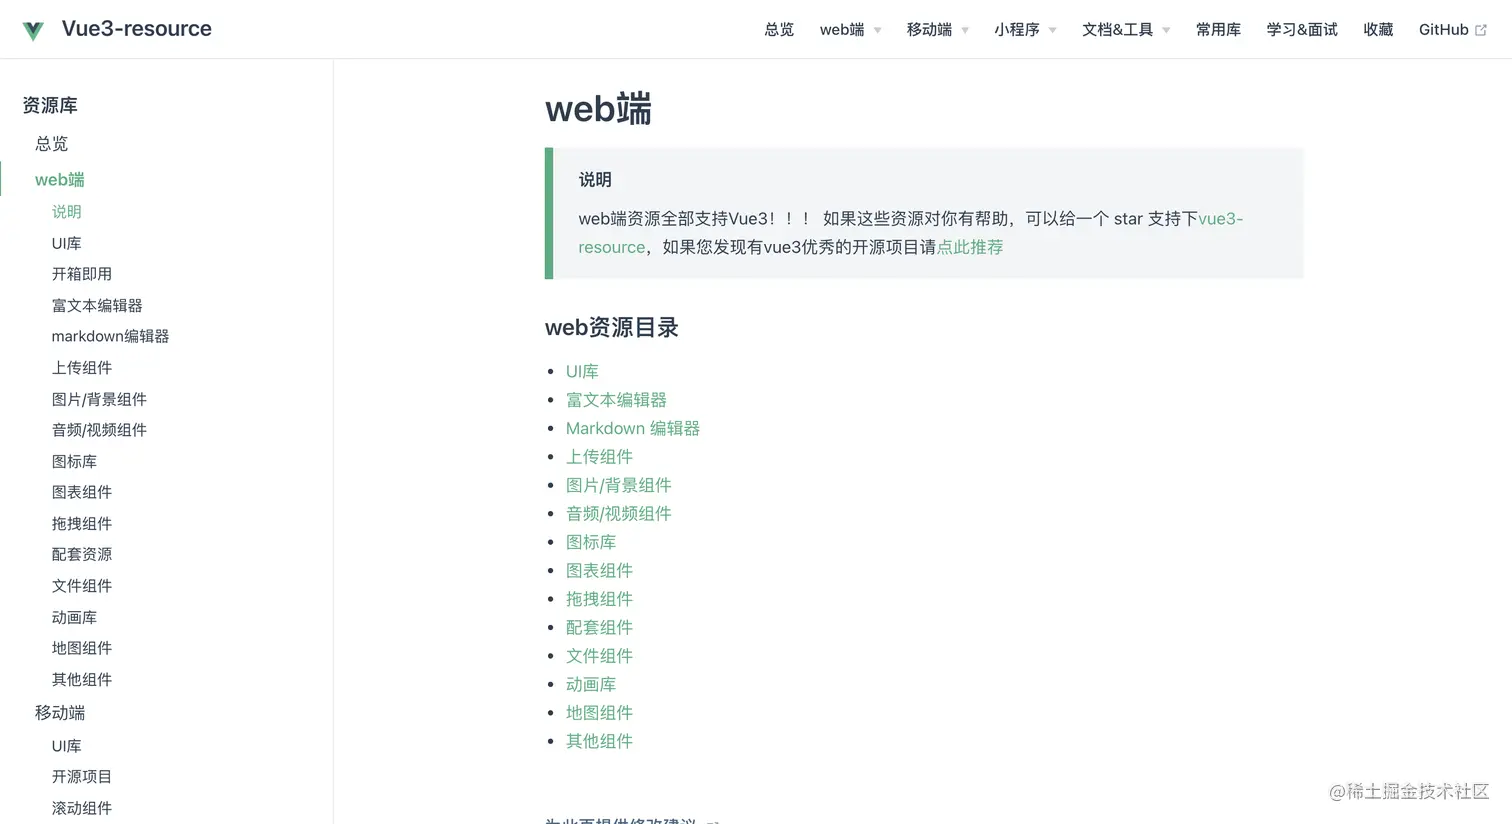Screen dimensions: 1512x824
Task: Open 文件组件 link in the directory list
Action: [599, 656]
